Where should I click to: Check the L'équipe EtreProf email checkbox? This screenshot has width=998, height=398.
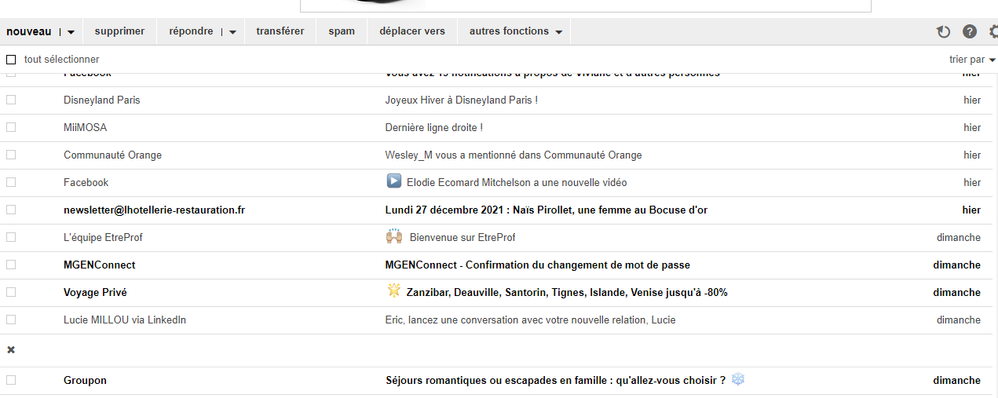11,237
